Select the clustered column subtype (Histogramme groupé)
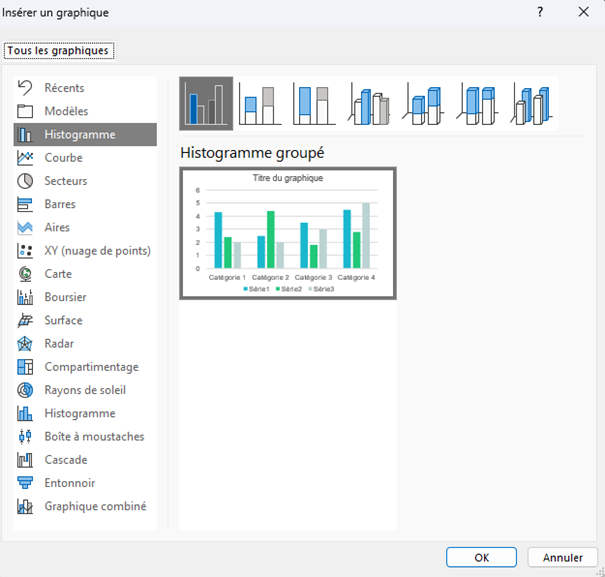Image resolution: width=605 pixels, height=577 pixels. click(206, 103)
